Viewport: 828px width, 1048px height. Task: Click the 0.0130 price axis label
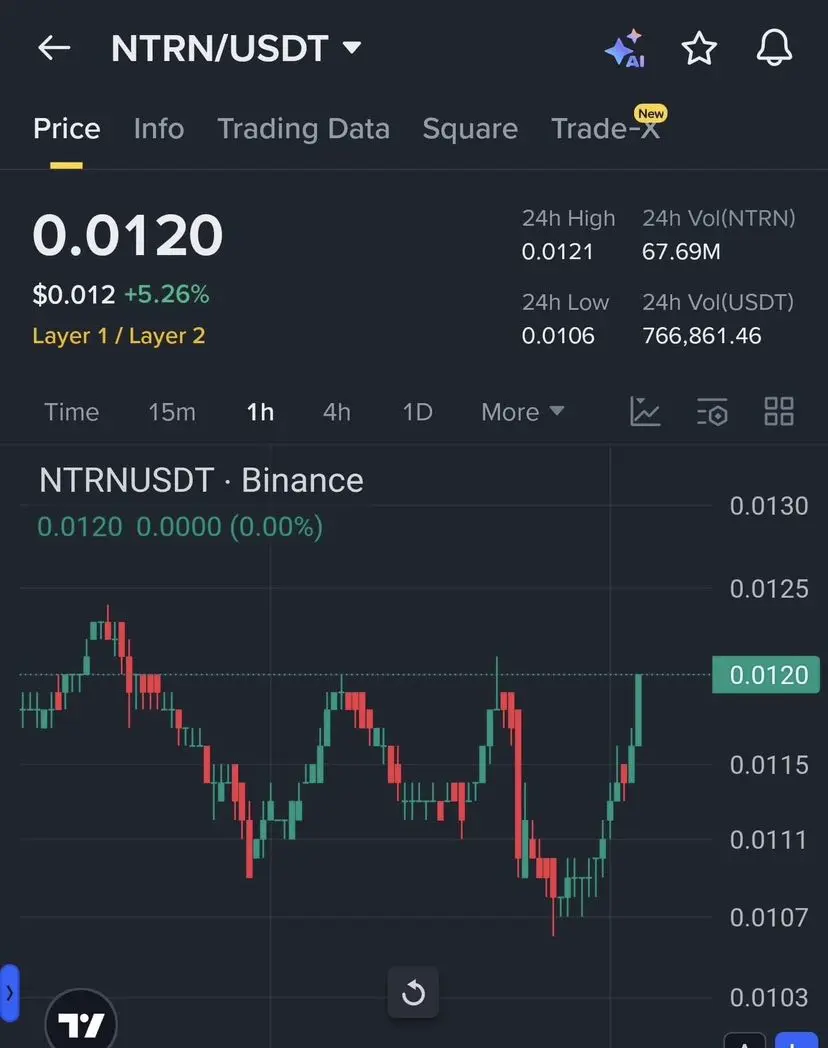click(x=769, y=506)
